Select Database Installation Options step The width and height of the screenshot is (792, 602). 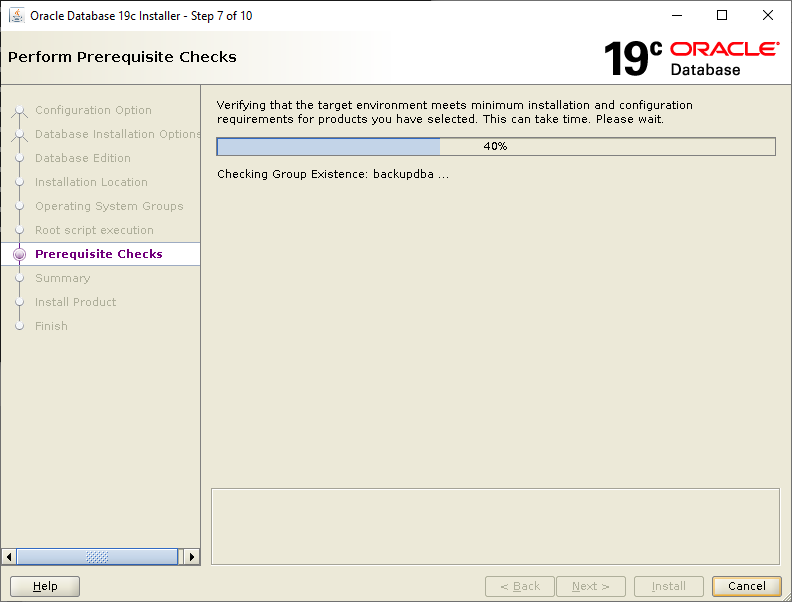pyautogui.click(x=118, y=134)
